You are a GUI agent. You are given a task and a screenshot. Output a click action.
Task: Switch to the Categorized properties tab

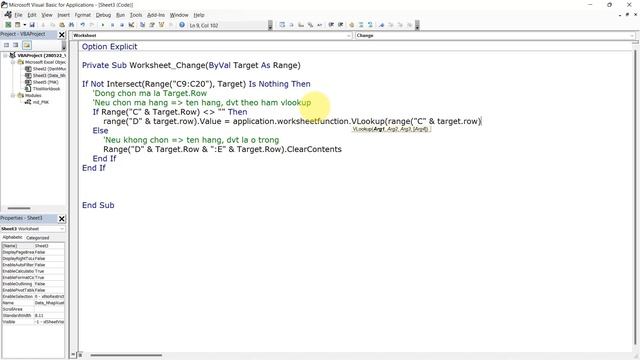pyautogui.click(x=37, y=238)
